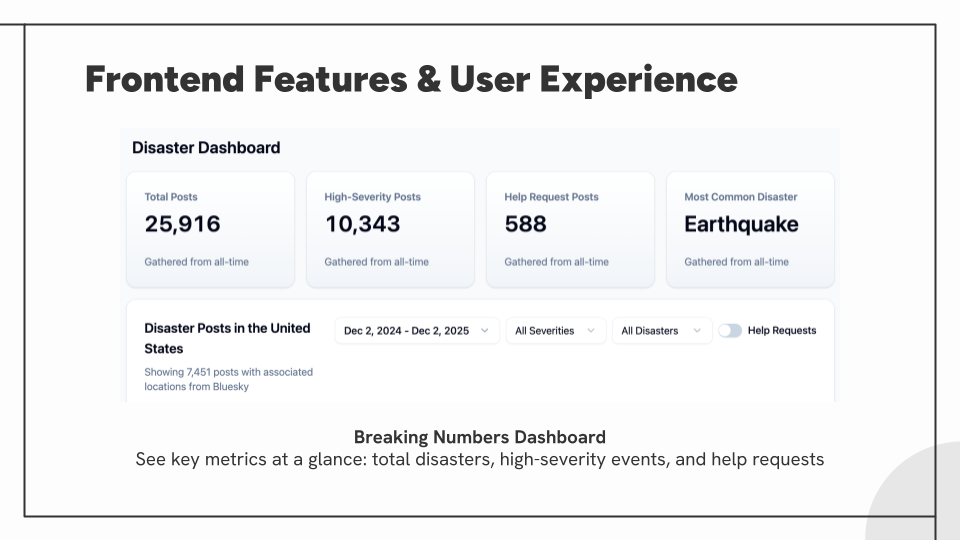Expand the All Severities dropdown

pos(556,331)
